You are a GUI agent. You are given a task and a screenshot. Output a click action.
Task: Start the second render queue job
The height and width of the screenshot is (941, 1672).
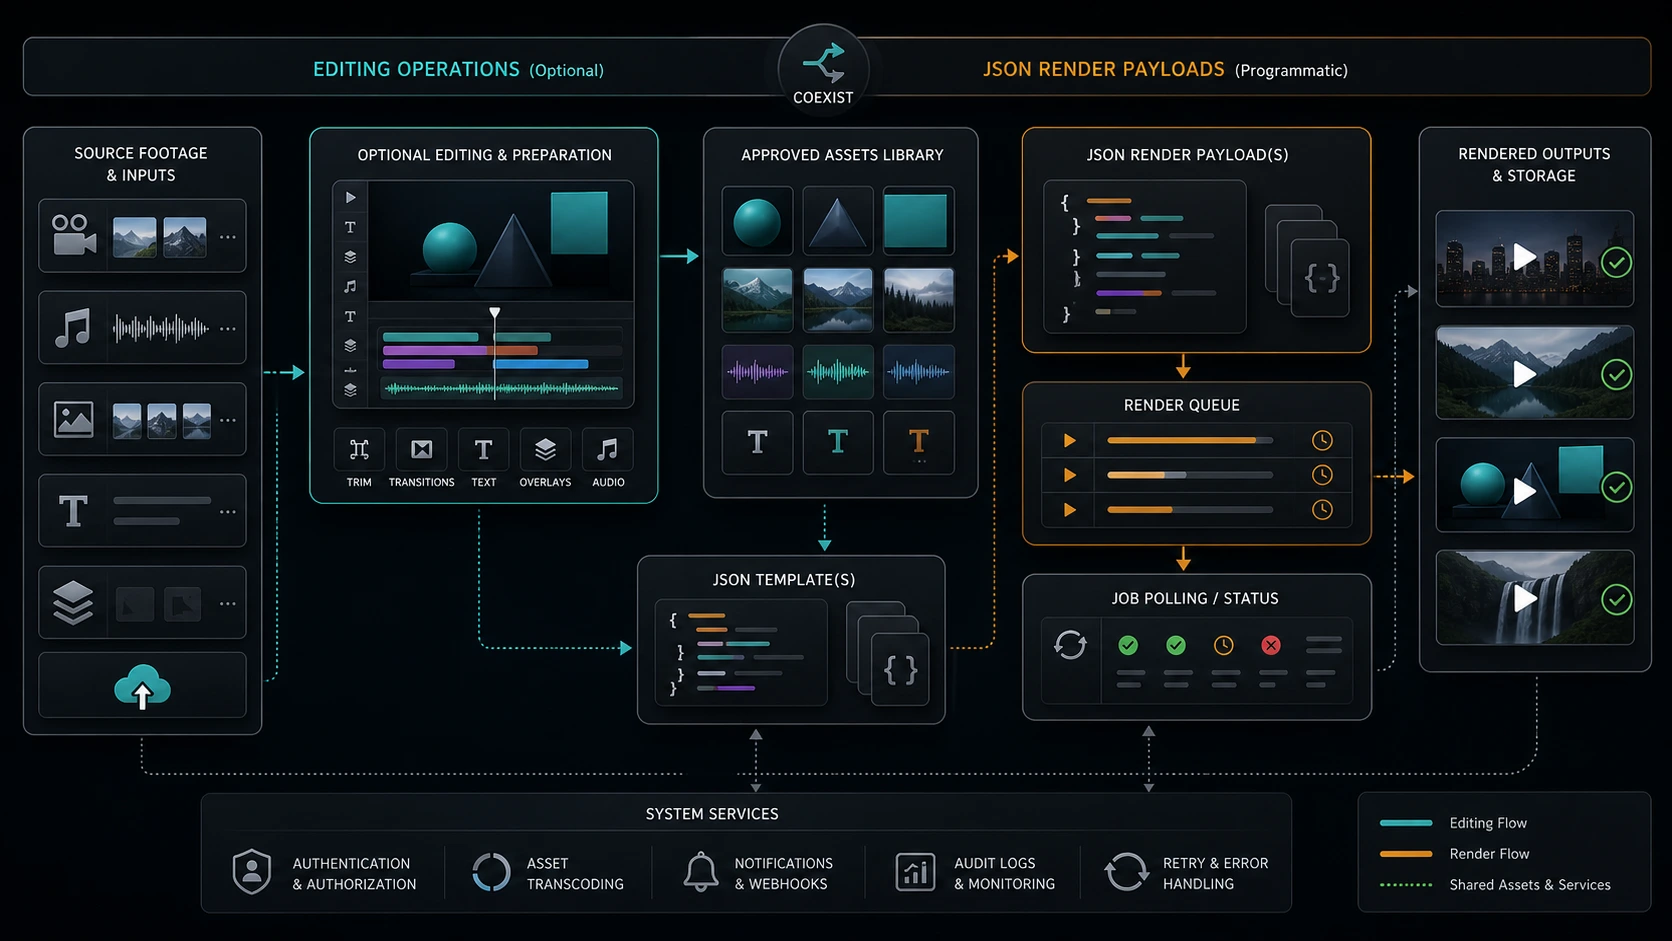pos(1069,475)
